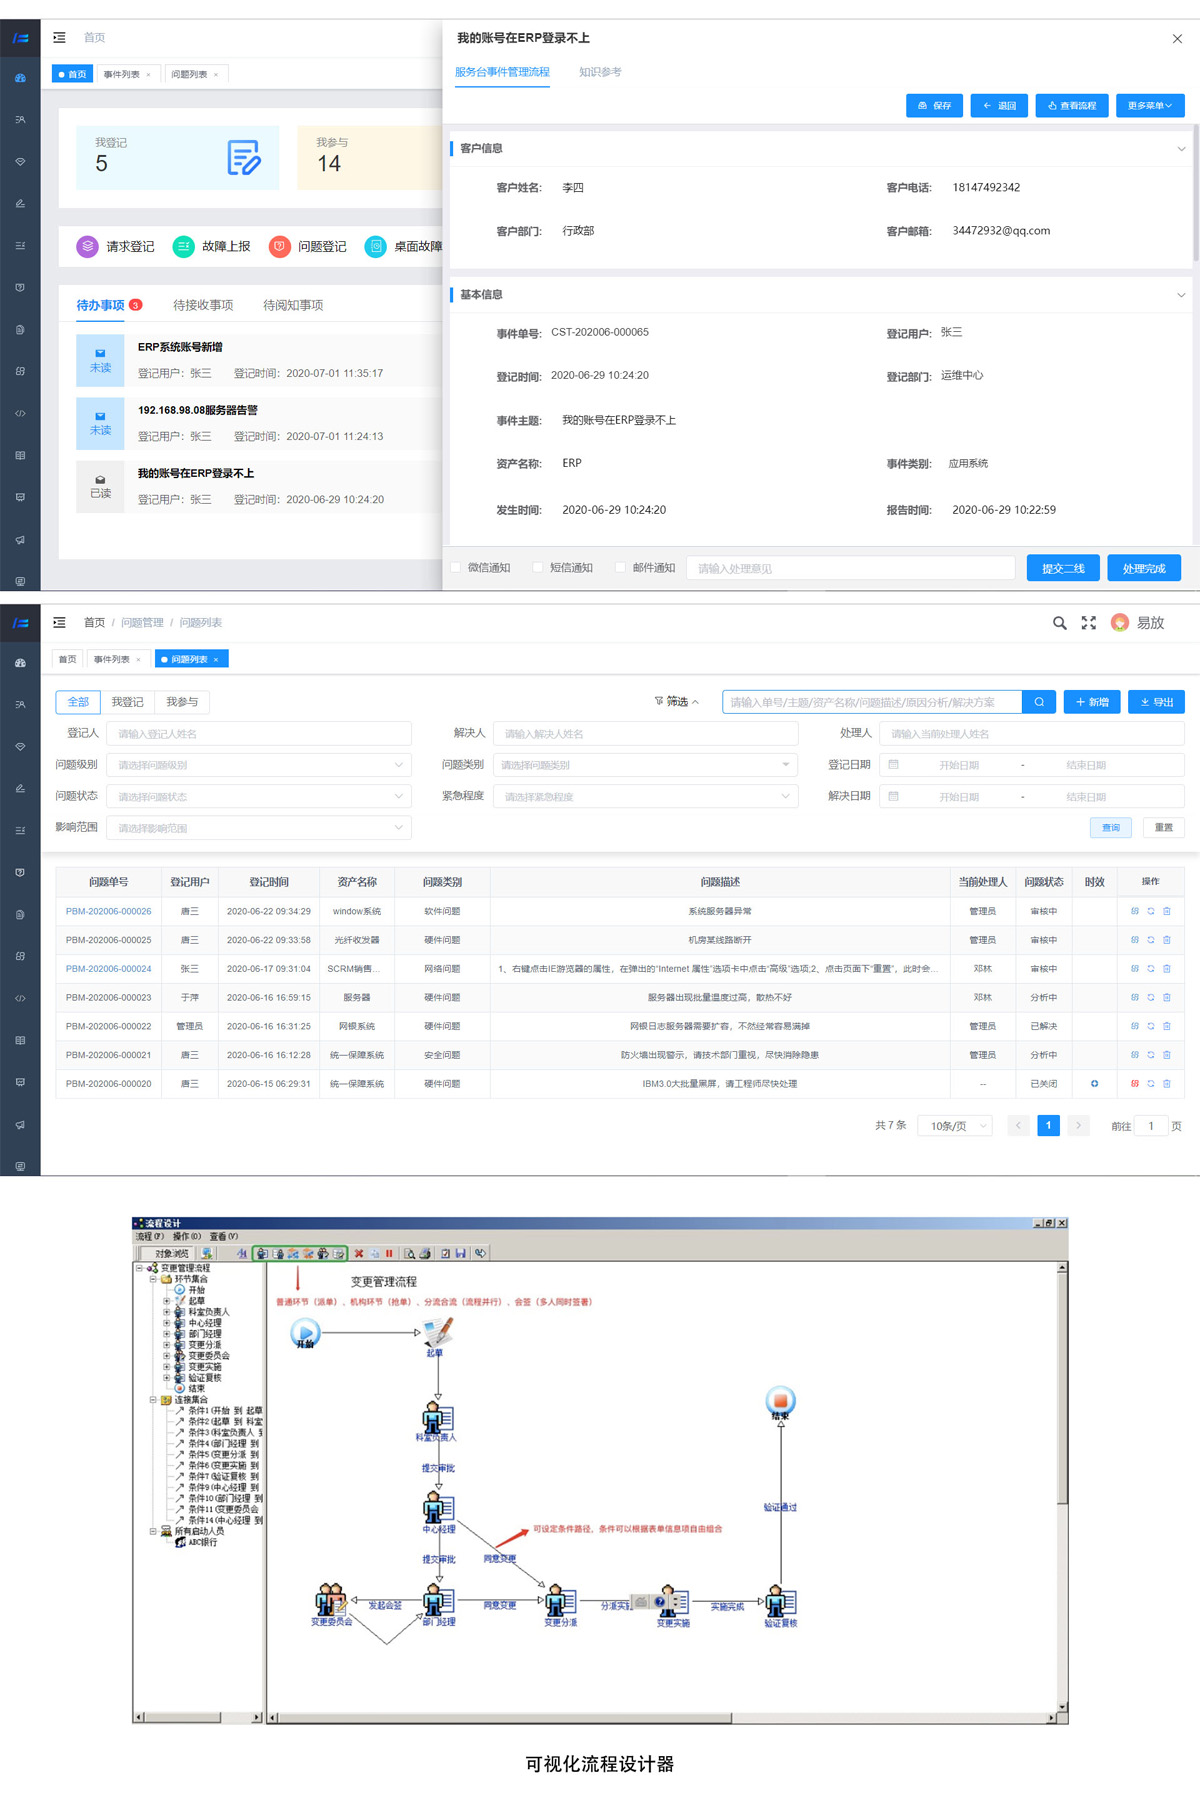Click the 请输入处理意见 input field
Image resolution: width=1200 pixels, height=1818 pixels.
(x=850, y=568)
